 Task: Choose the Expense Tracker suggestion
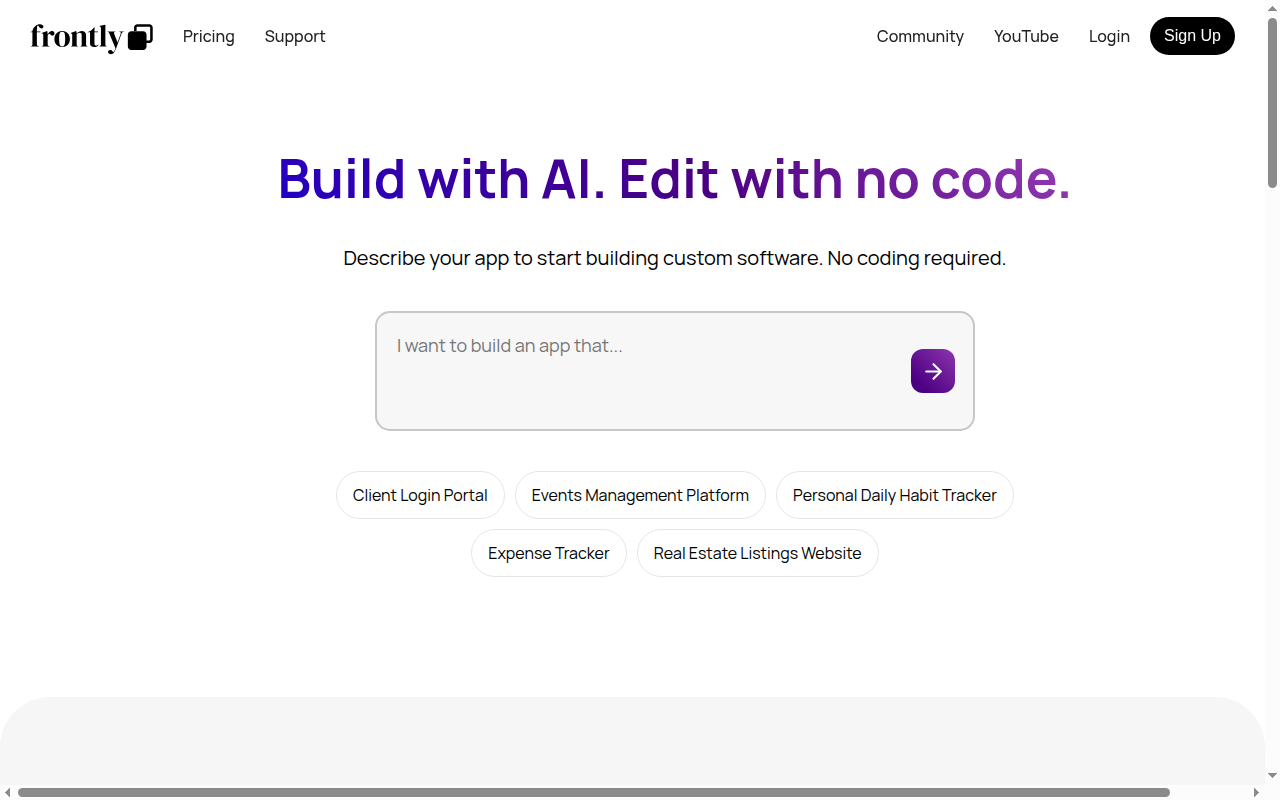549,553
